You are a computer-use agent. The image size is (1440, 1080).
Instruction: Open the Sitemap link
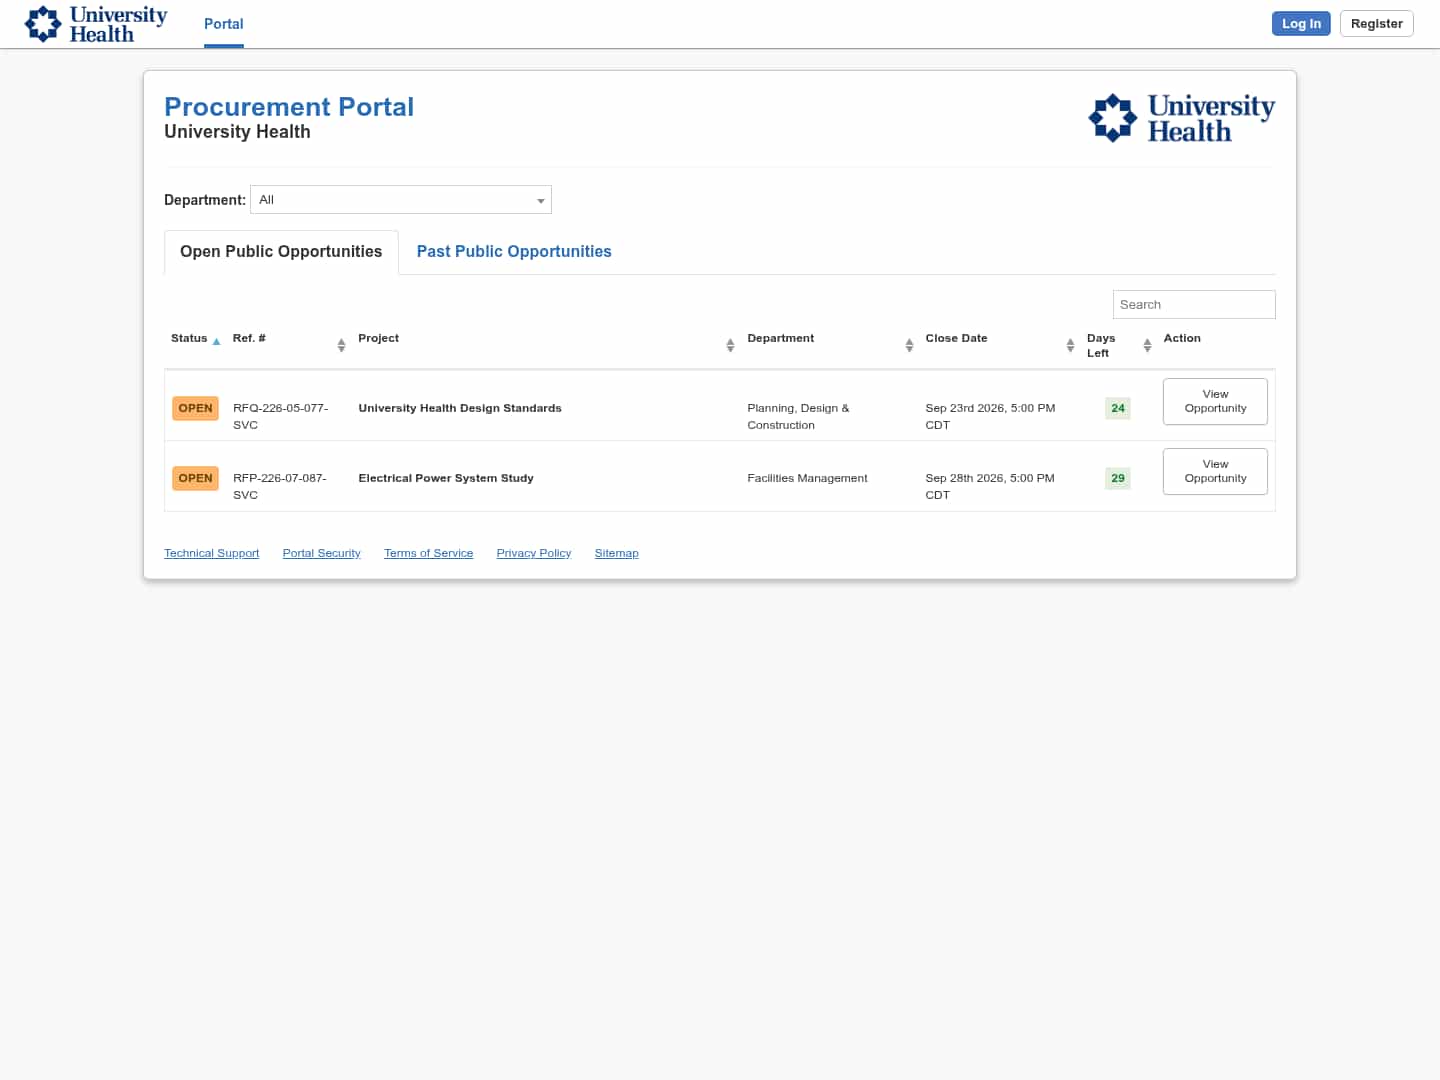click(616, 553)
